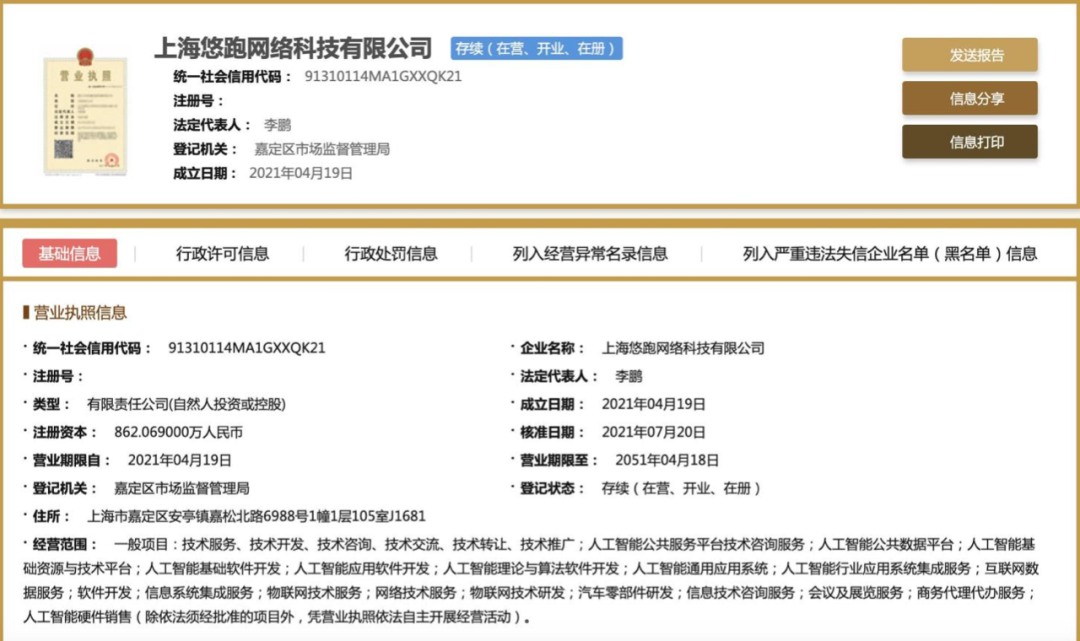Image resolution: width=1080 pixels, height=641 pixels.
Task: Open 列入严重违法失信企业名单(黑名单)信息 tab
Action: point(890,254)
